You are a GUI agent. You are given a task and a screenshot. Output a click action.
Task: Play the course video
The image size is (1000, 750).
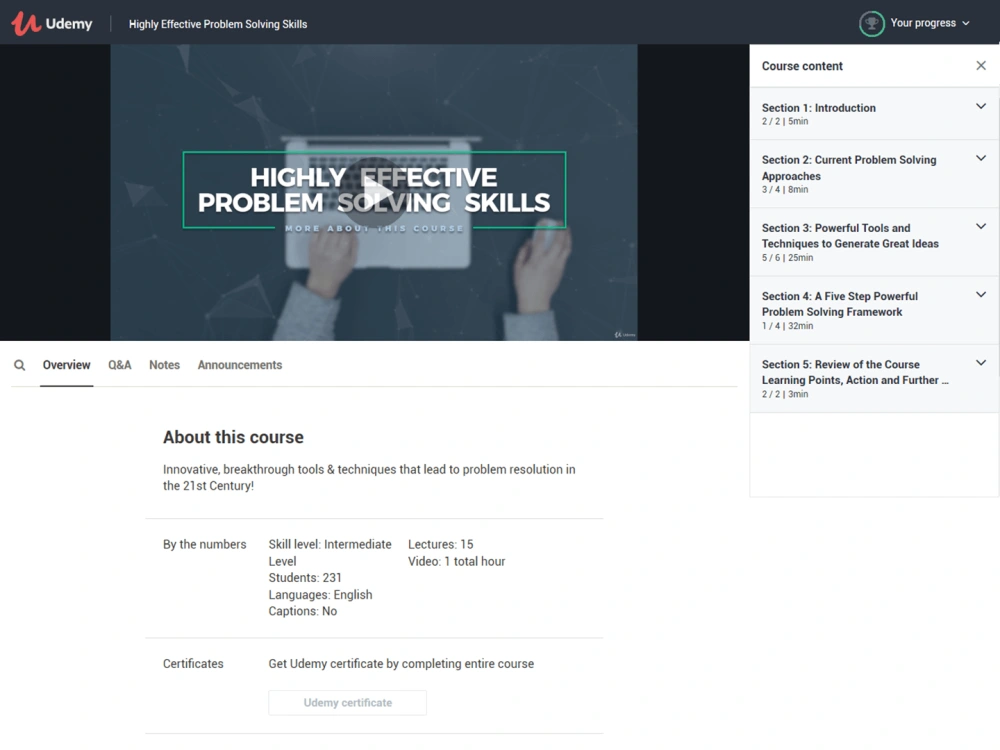(x=374, y=192)
